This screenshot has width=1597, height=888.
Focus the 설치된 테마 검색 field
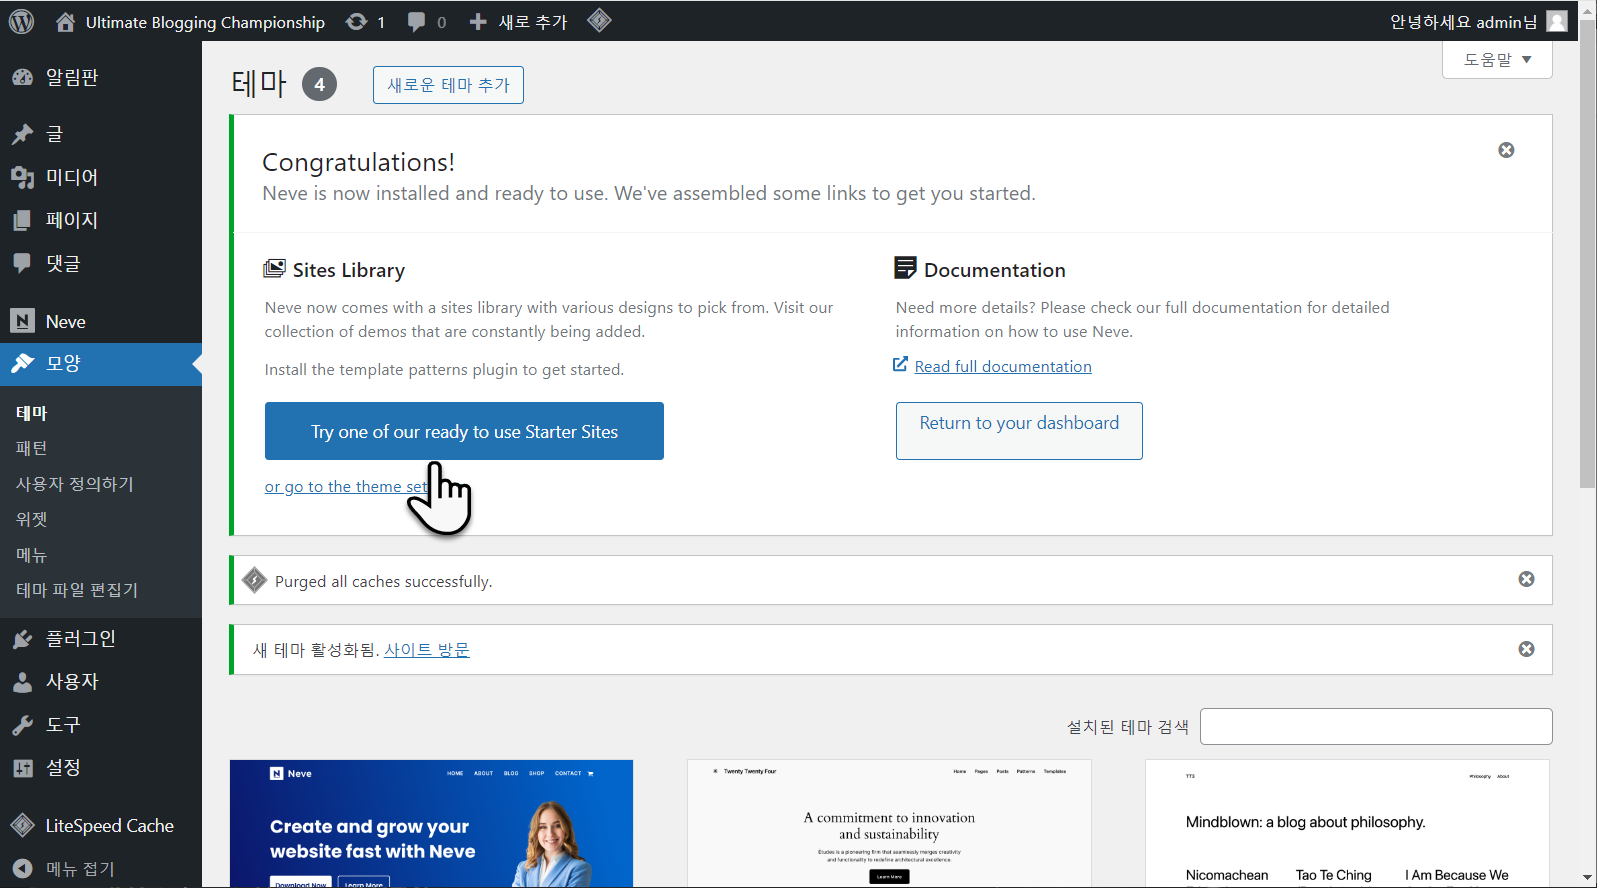point(1376,727)
